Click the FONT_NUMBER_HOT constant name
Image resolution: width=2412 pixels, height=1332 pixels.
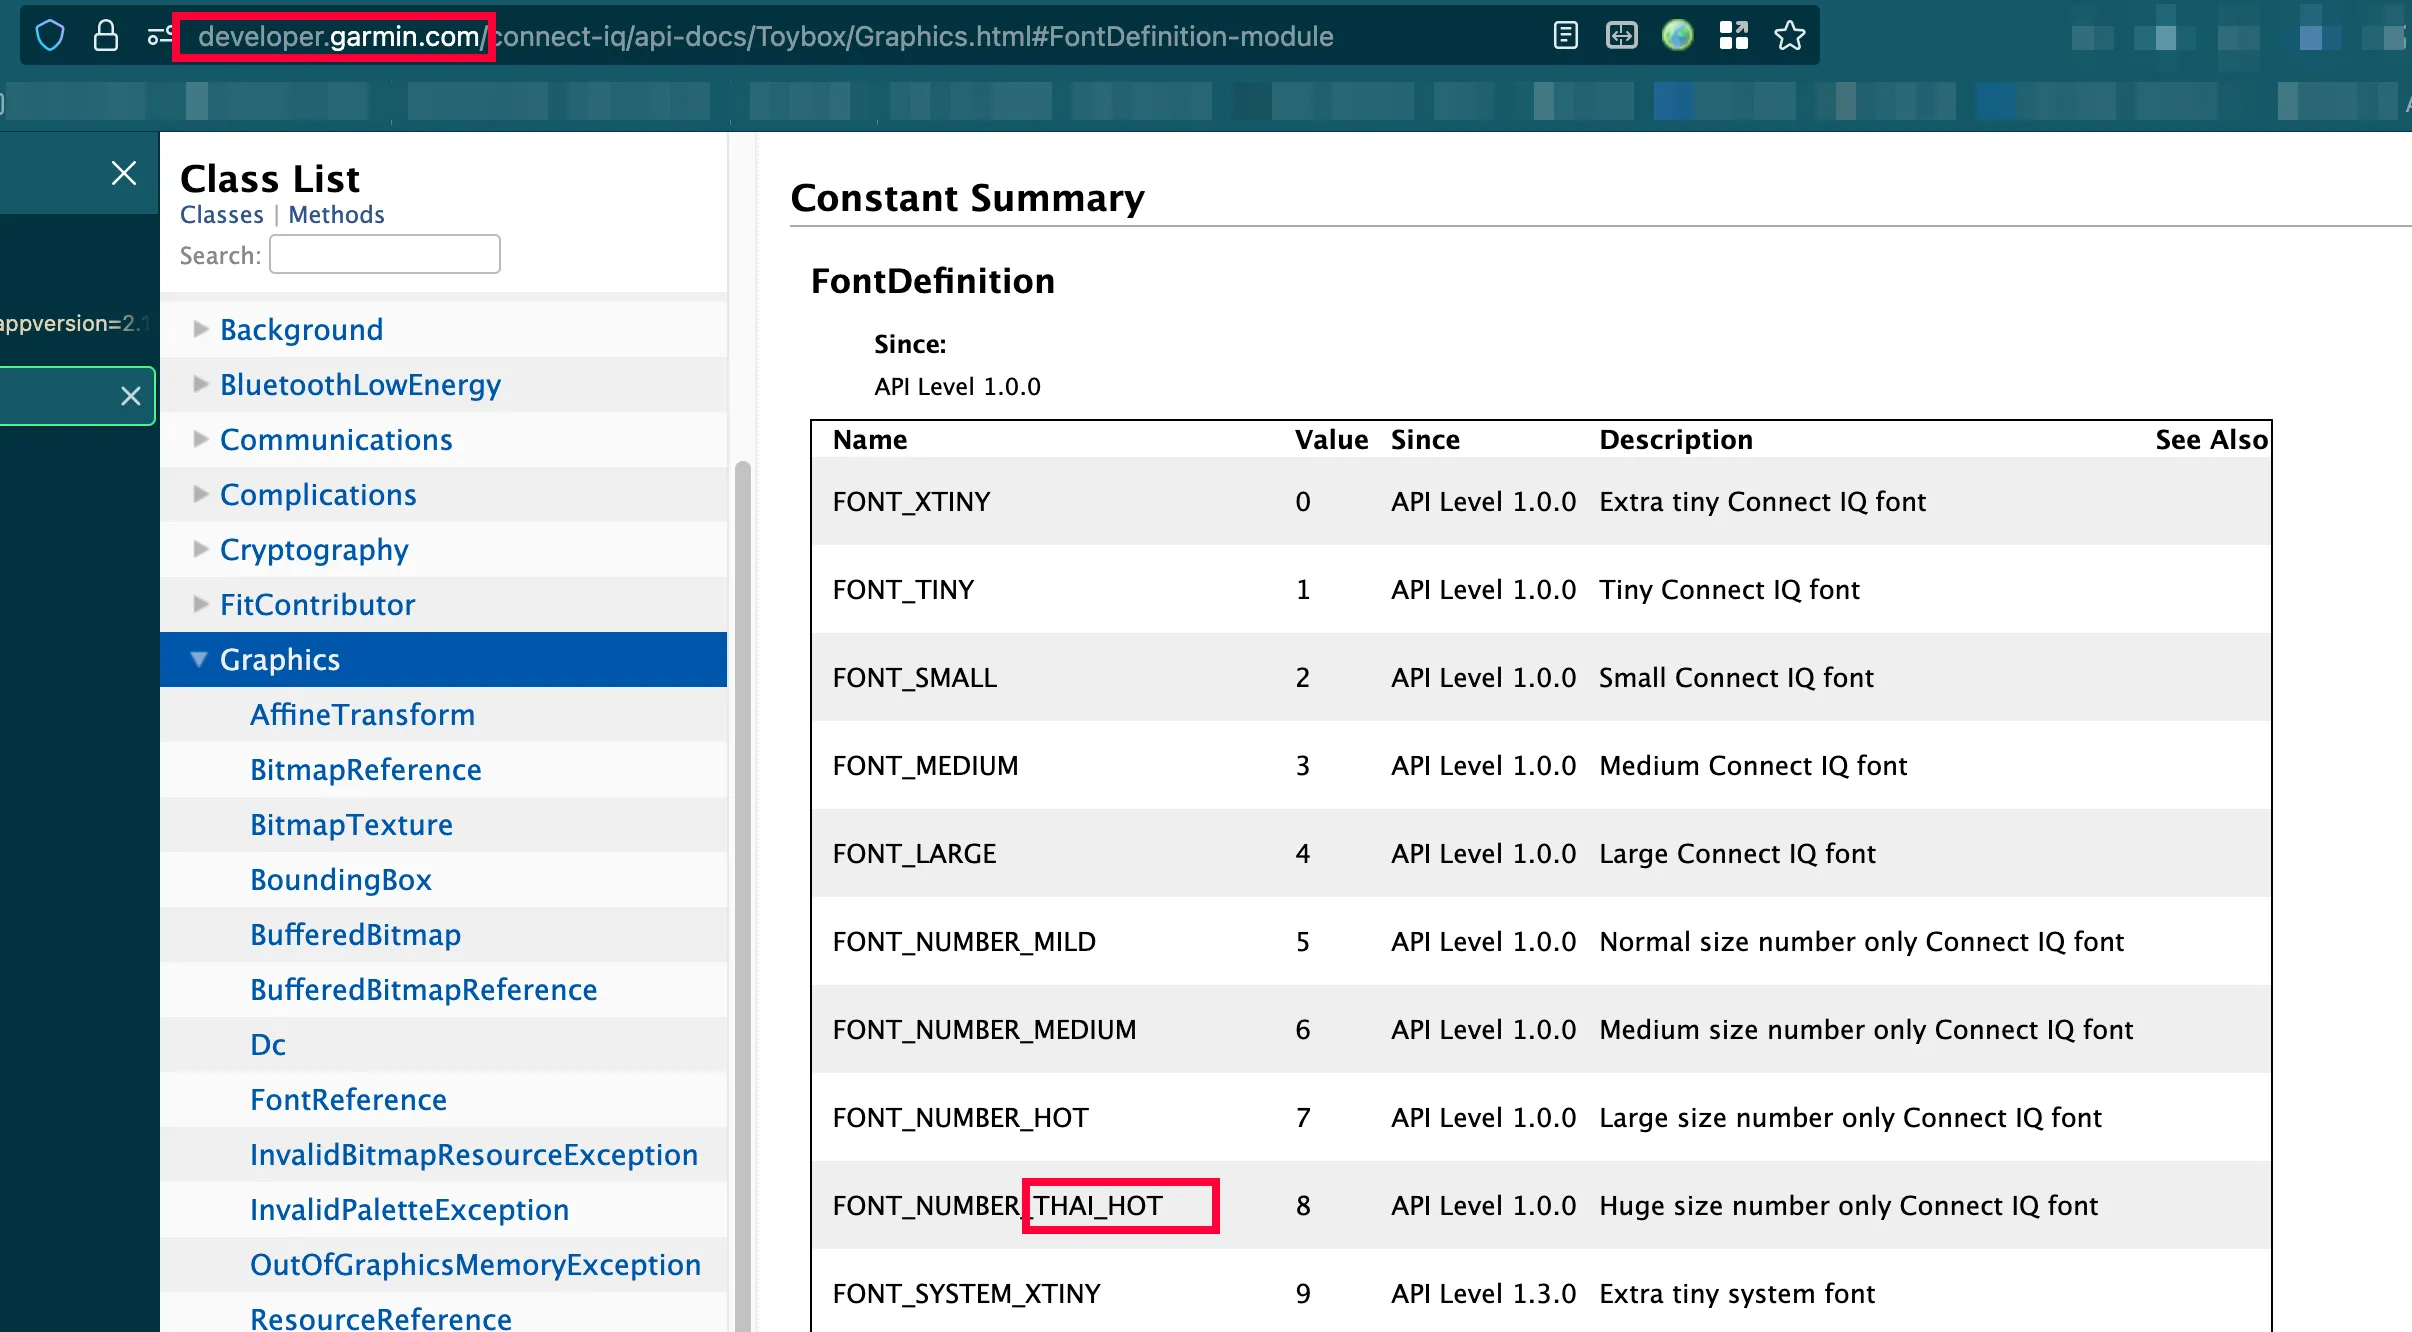(960, 1118)
